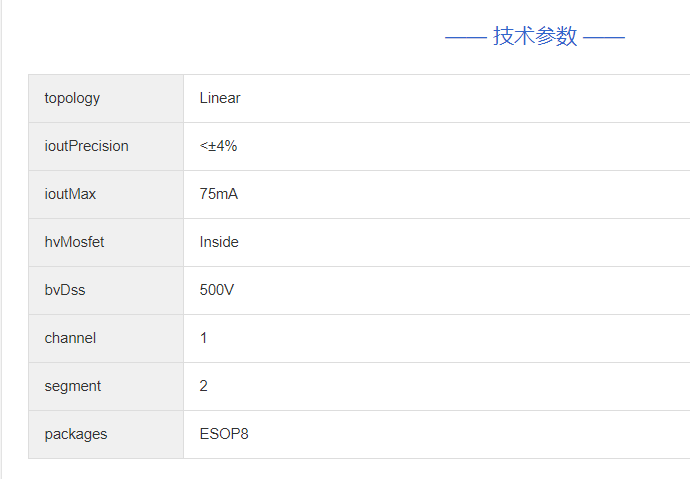Click the 技术参数 section heading
This screenshot has width=690, height=479.
tap(535, 37)
